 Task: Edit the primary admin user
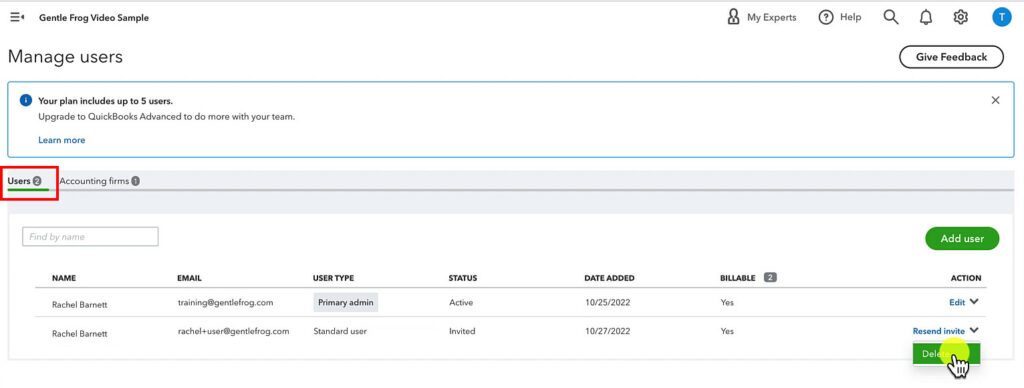point(956,302)
